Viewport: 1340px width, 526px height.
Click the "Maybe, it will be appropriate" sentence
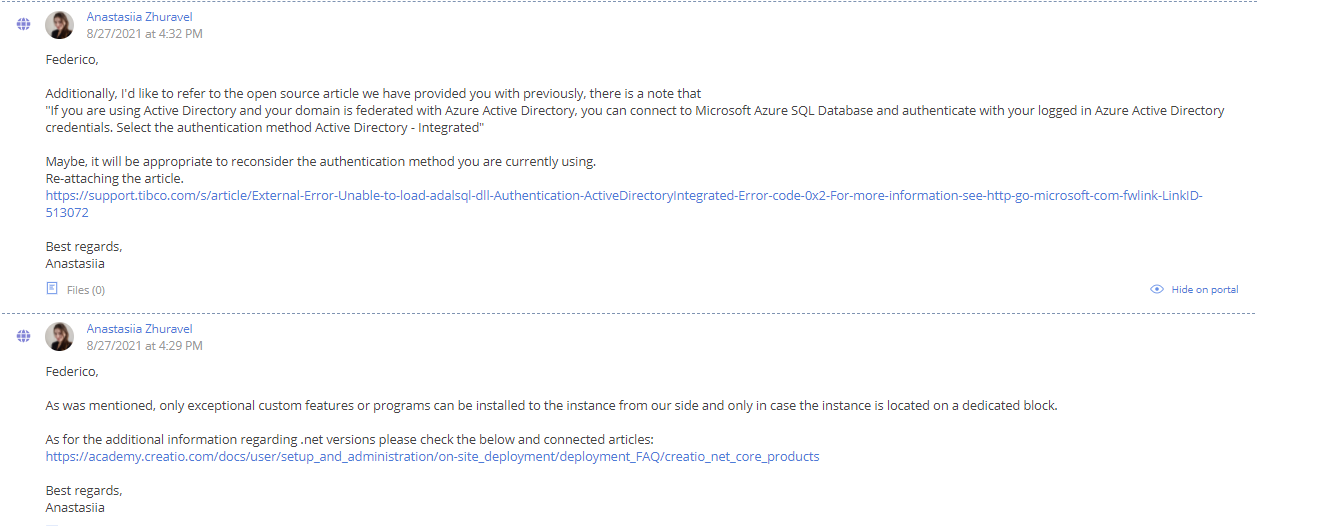[321, 162]
